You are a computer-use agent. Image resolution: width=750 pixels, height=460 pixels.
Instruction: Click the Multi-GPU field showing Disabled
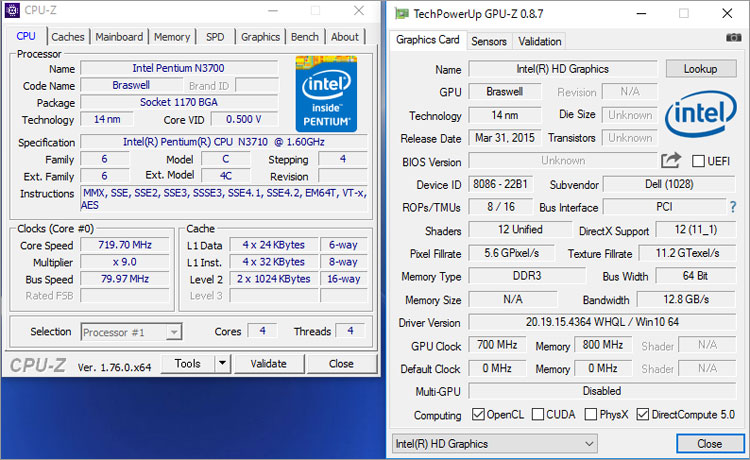[602, 391]
